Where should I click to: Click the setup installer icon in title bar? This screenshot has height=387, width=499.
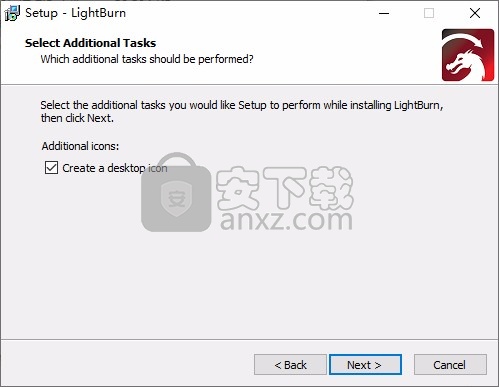click(x=12, y=13)
